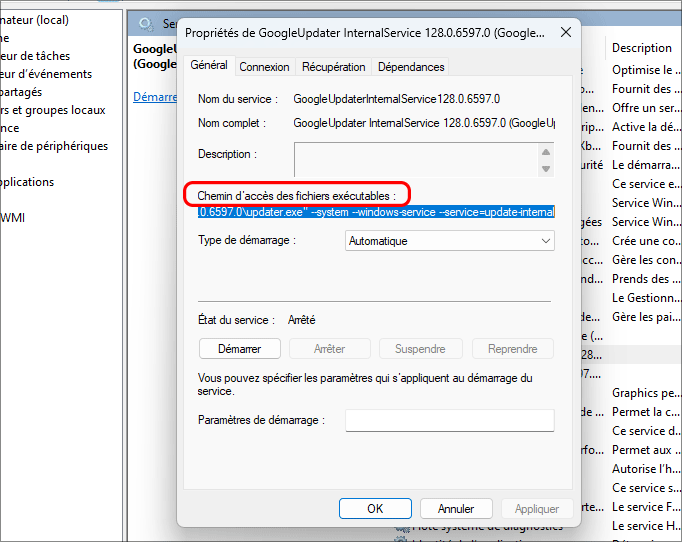Focus the Paramètres de démarrage input field
Viewport: 682px width, 542px height.
(449, 420)
